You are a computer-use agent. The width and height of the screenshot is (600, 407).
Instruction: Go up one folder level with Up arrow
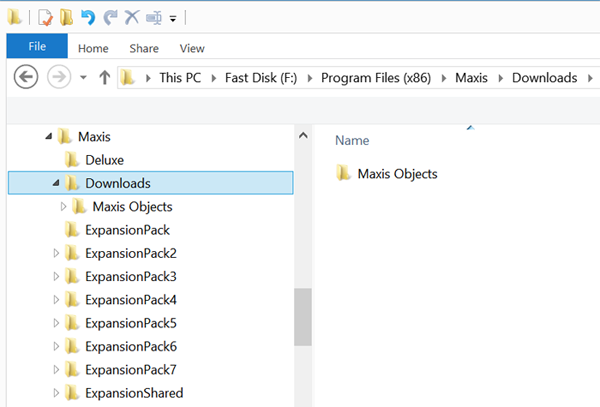coord(104,78)
